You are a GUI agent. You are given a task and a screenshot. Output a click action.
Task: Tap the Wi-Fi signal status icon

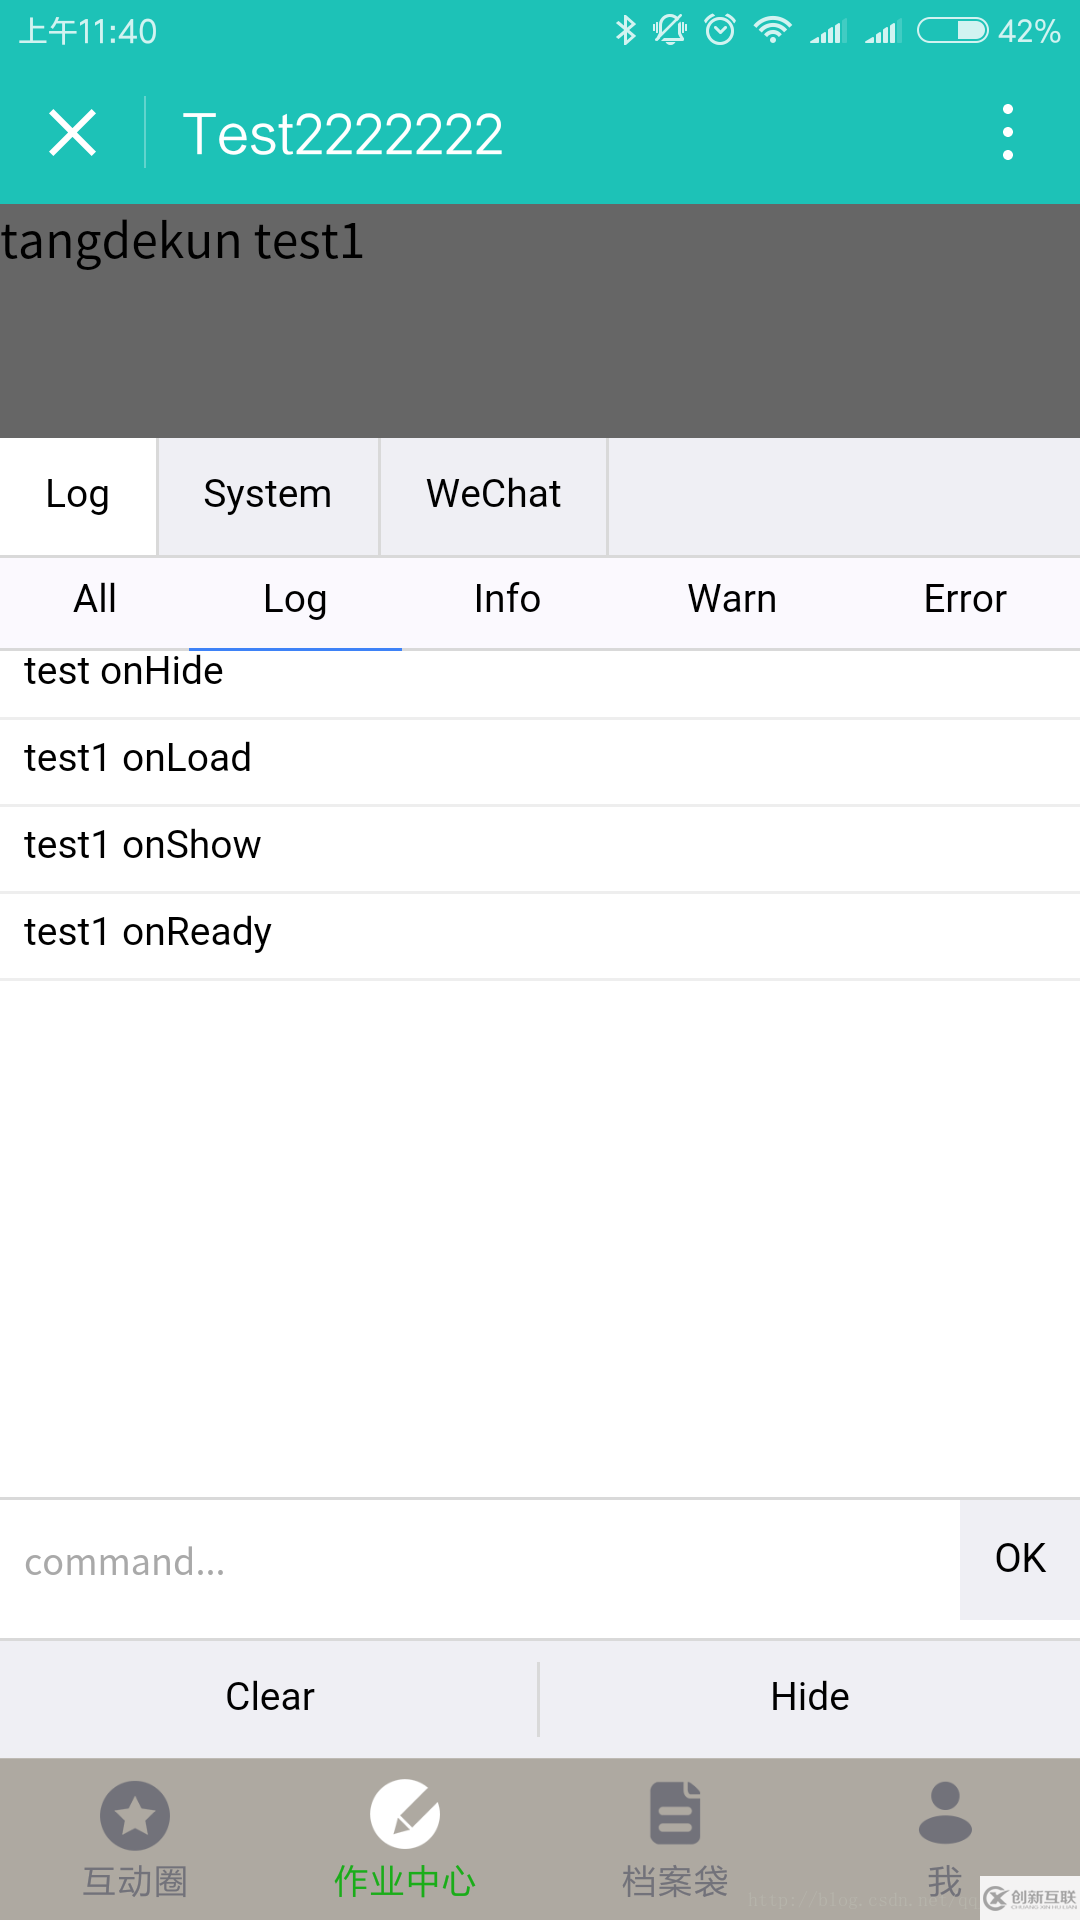tap(772, 31)
